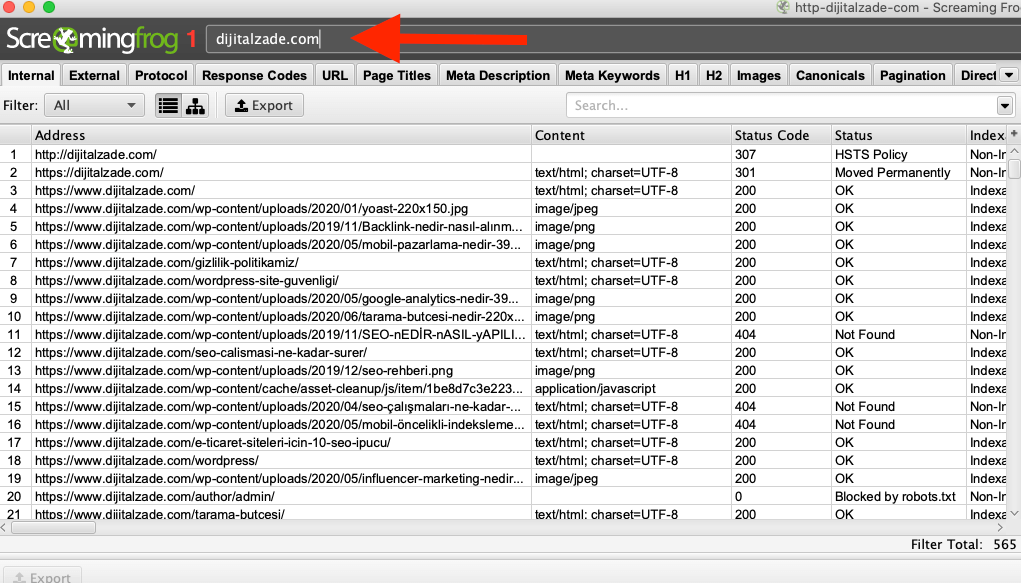Viewport: 1021px width, 583px height.
Task: Switch to list view icon
Action: tap(168, 106)
